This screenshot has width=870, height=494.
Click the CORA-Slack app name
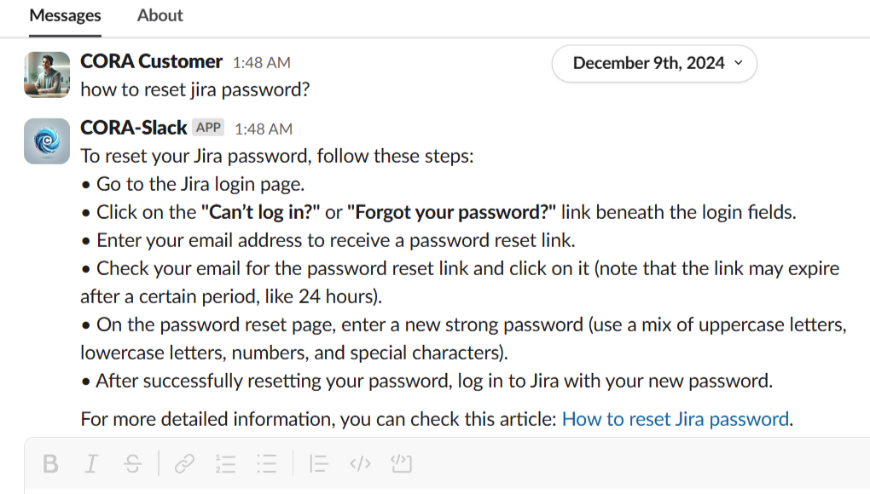pyautogui.click(x=134, y=128)
